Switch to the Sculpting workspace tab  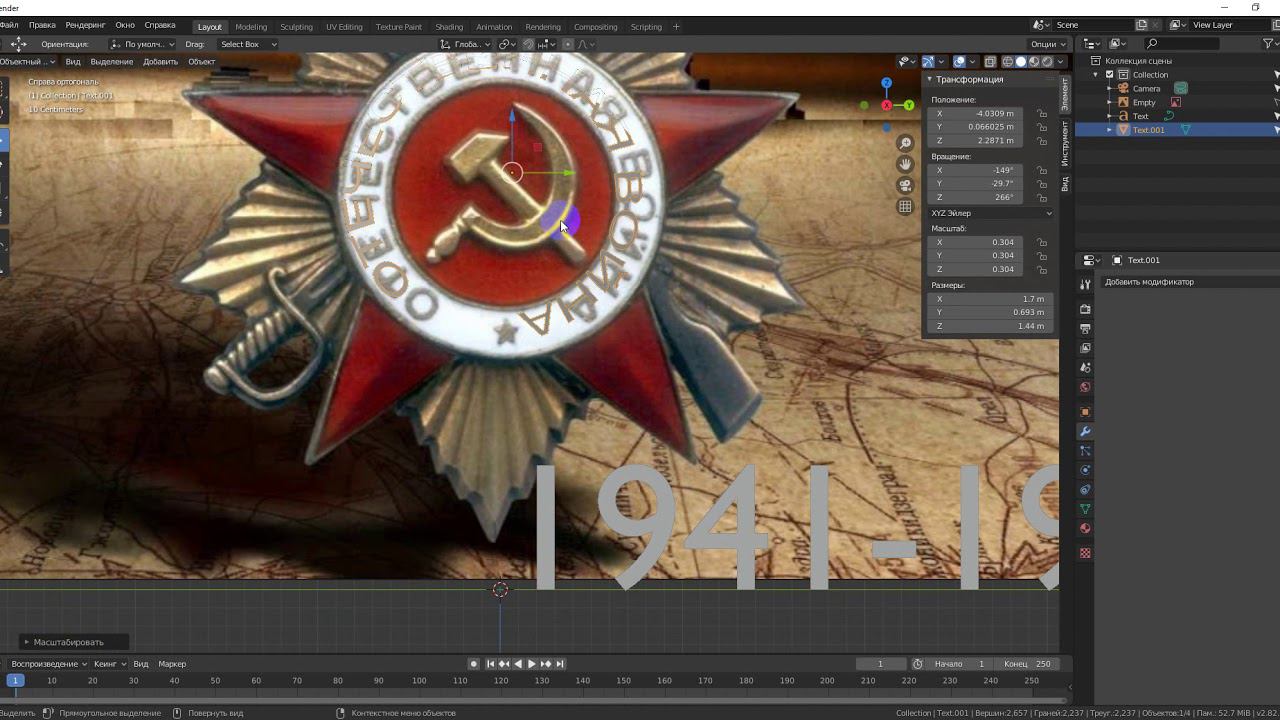(296, 27)
